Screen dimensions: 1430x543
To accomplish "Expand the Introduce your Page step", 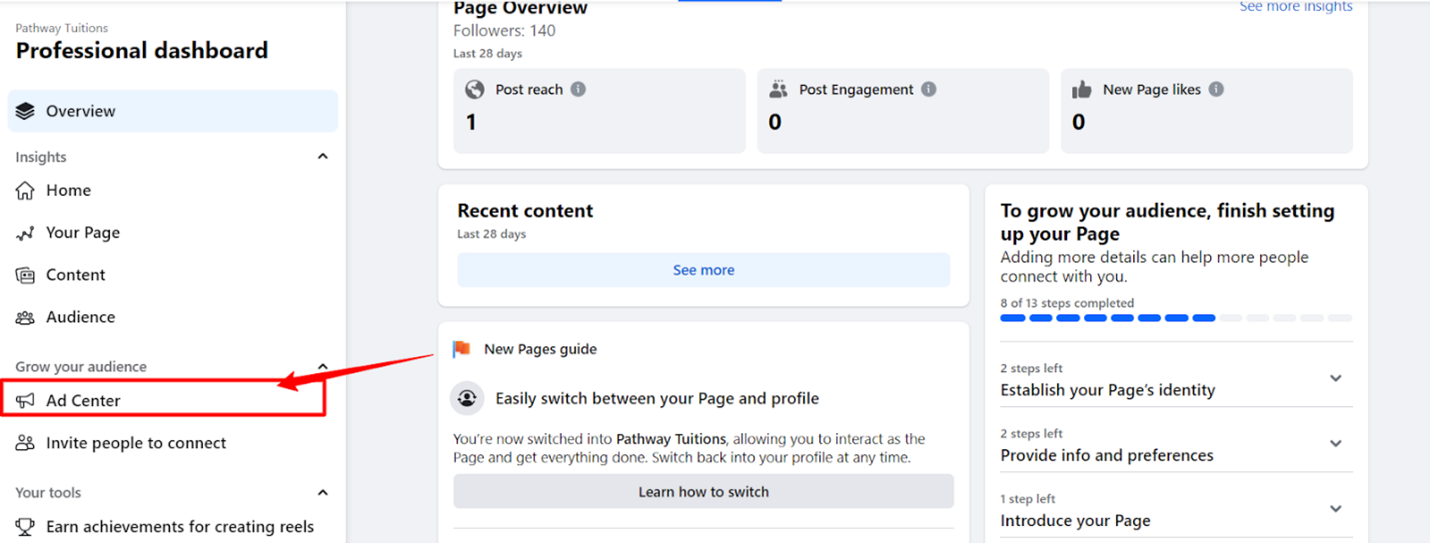I will pos(1335,509).
